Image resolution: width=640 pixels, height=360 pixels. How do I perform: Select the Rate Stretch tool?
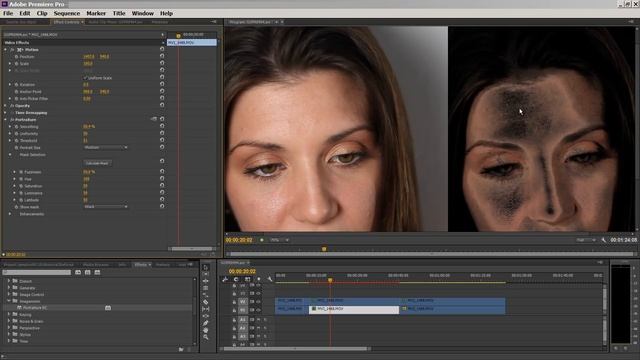pos(206,295)
